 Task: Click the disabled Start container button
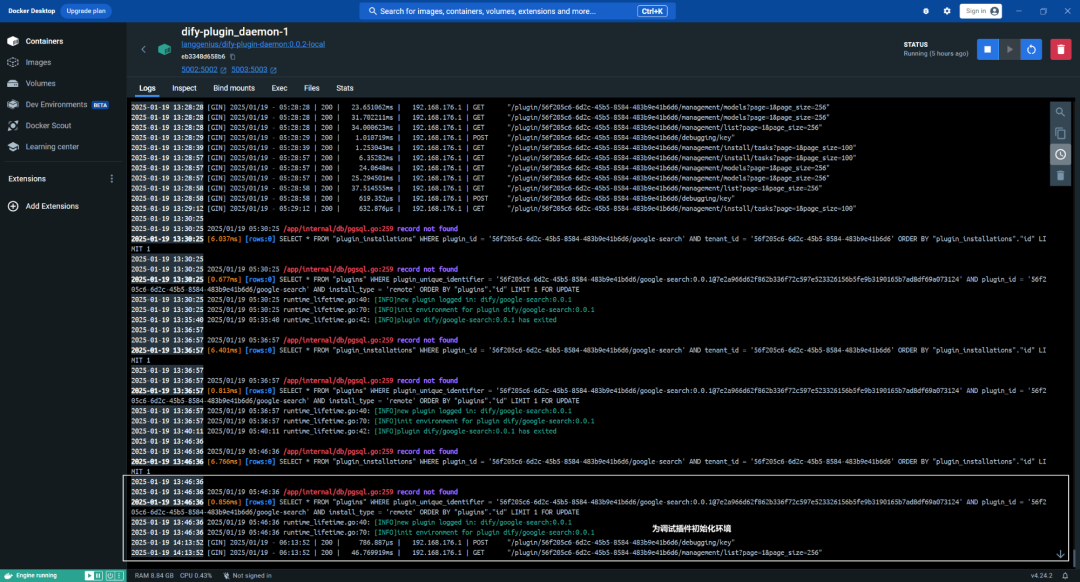pyautogui.click(x=1010, y=50)
